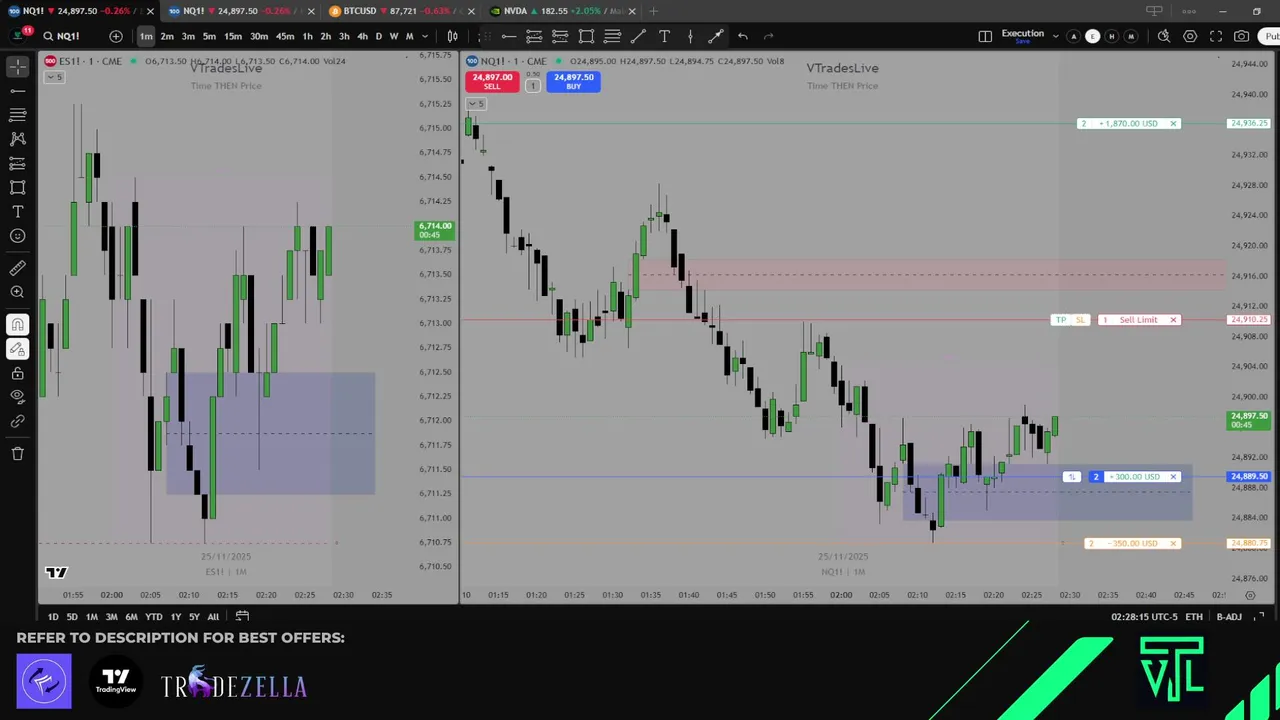Expand the Execution layout dropdown
Image resolution: width=1280 pixels, height=720 pixels.
[1055, 36]
